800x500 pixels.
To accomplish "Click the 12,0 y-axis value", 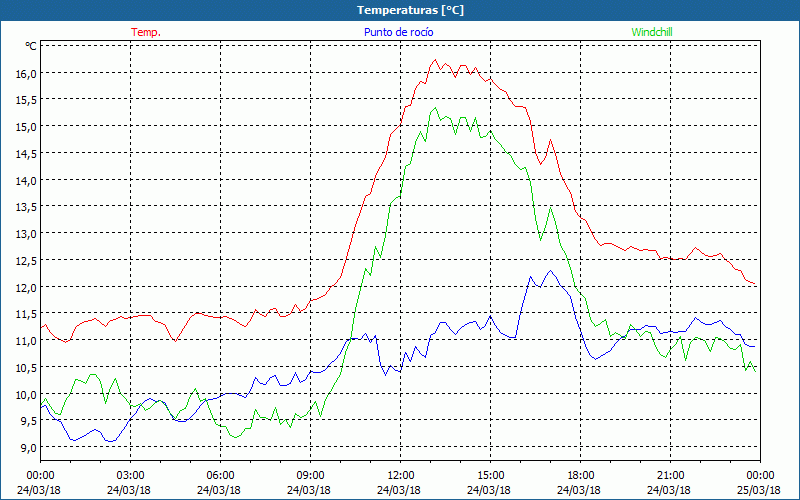I will pos(26,287).
